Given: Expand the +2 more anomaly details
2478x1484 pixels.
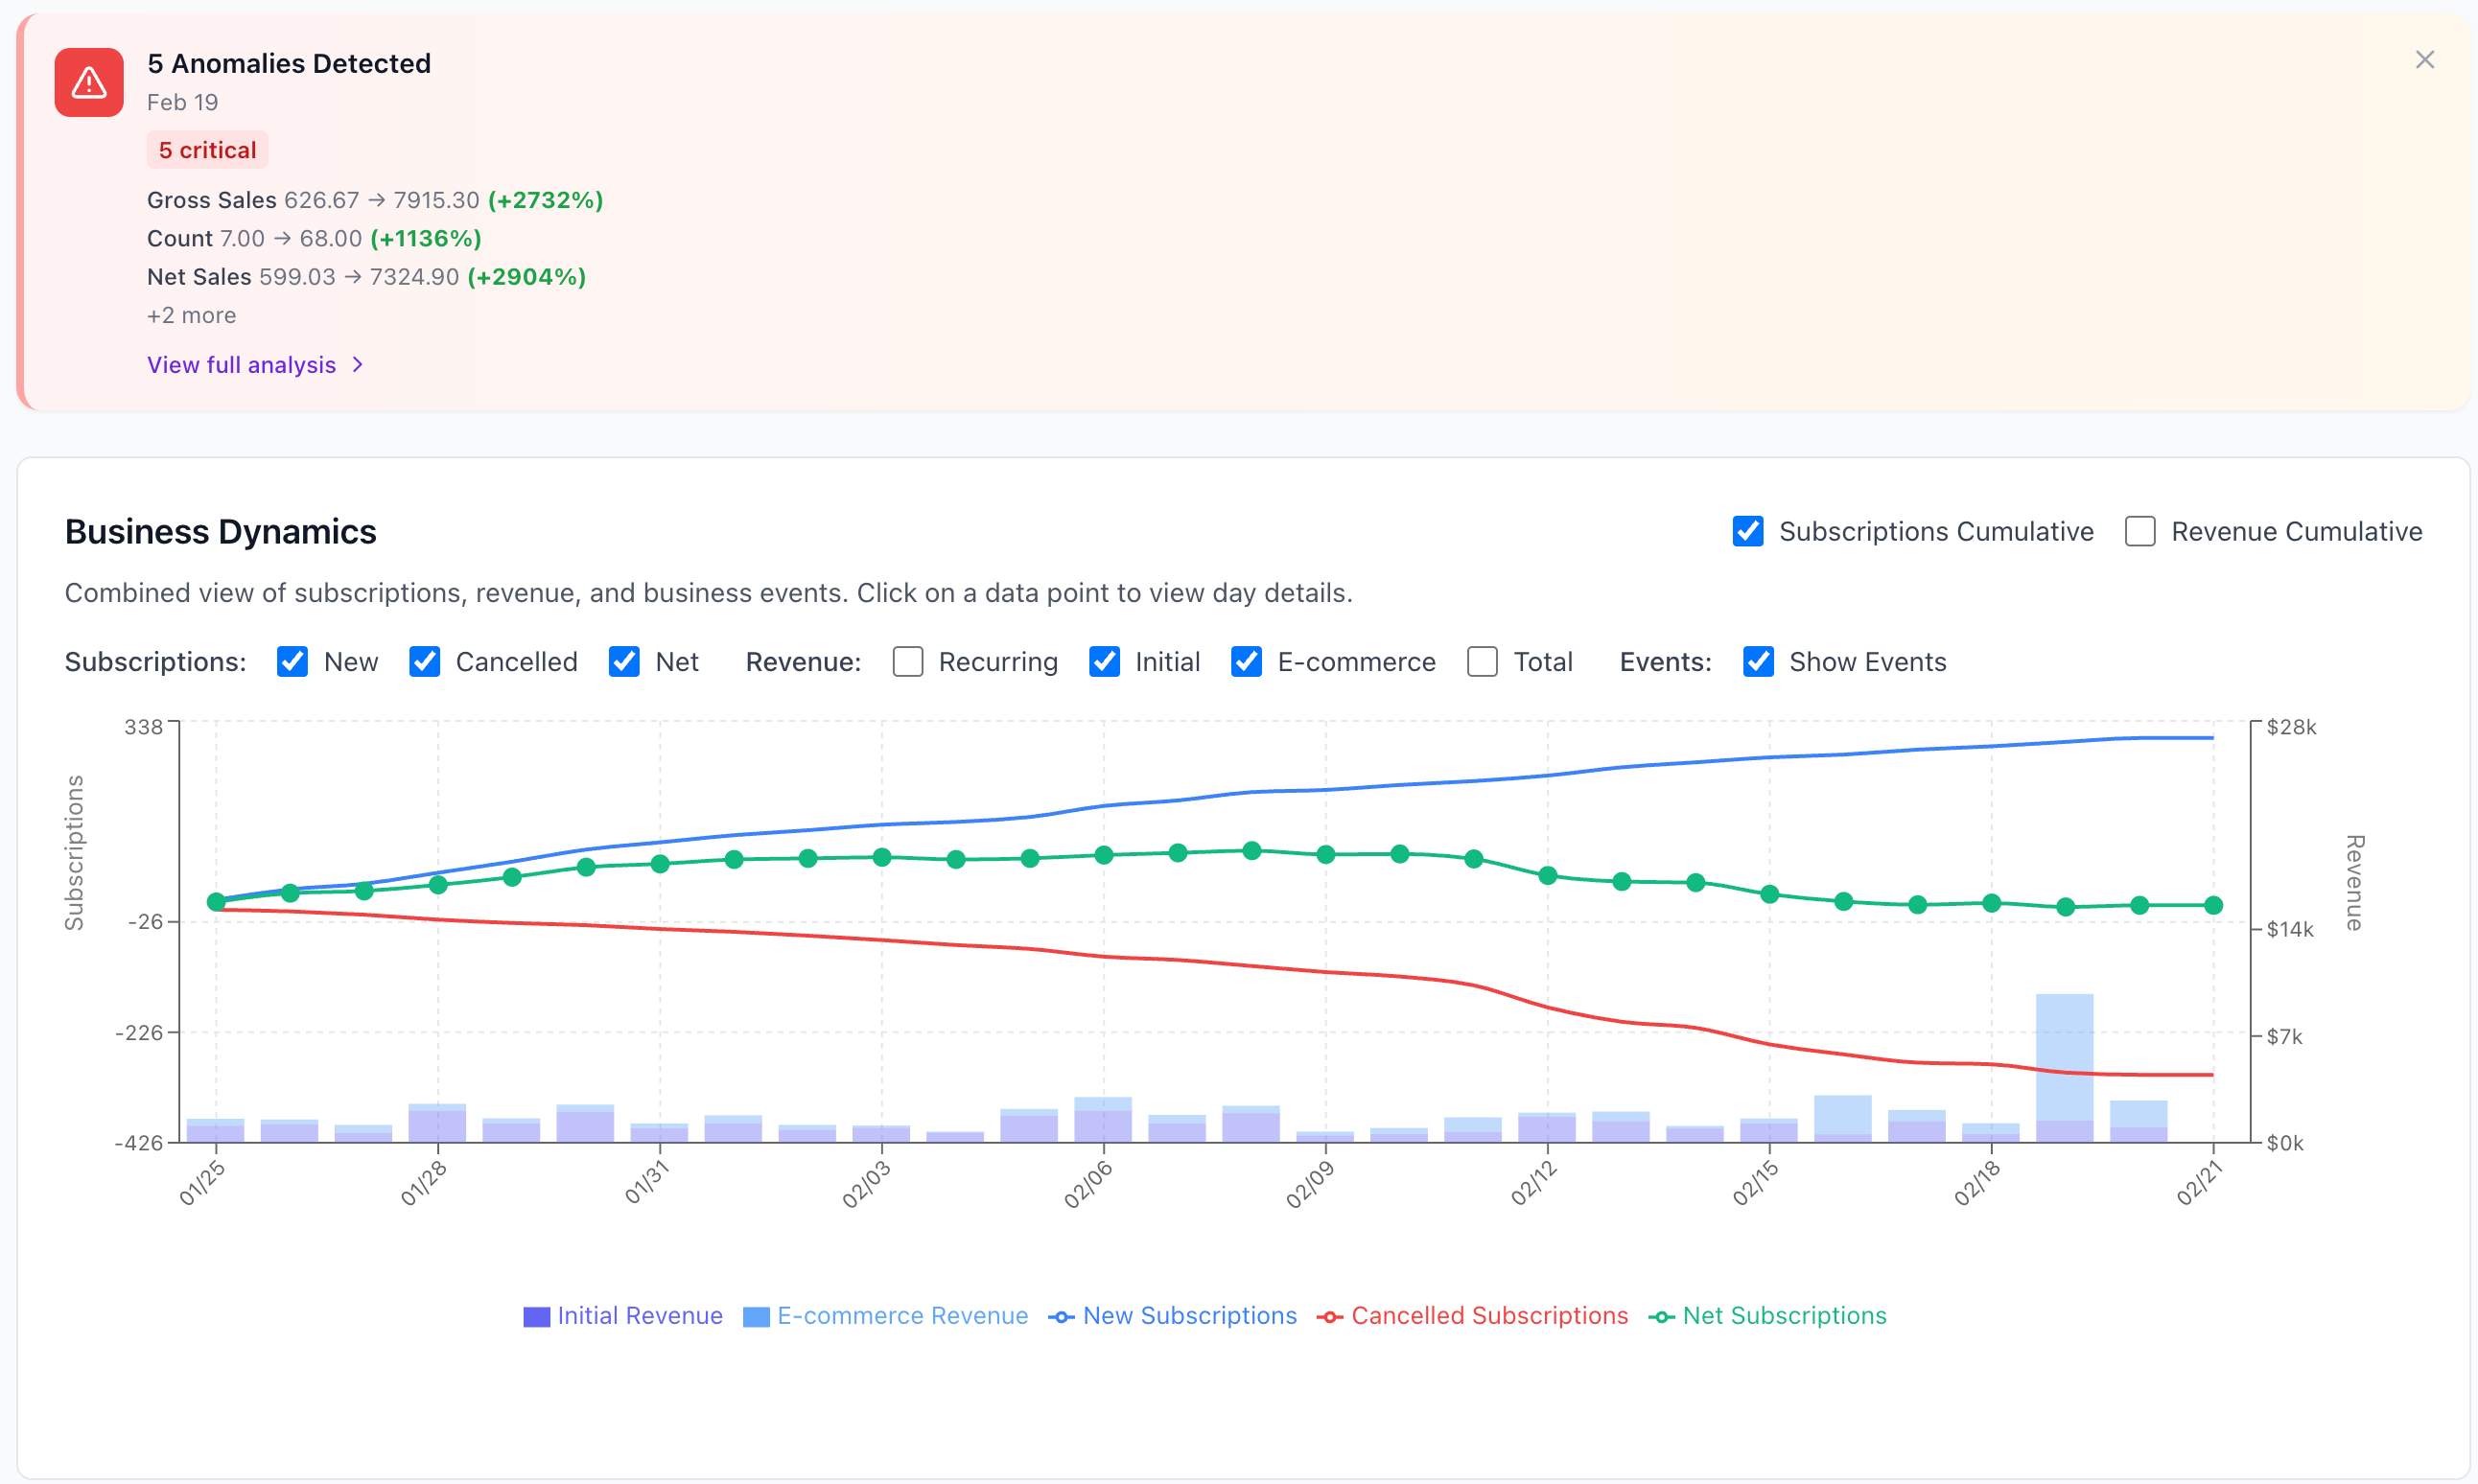Looking at the screenshot, I should pyautogui.click(x=191, y=314).
